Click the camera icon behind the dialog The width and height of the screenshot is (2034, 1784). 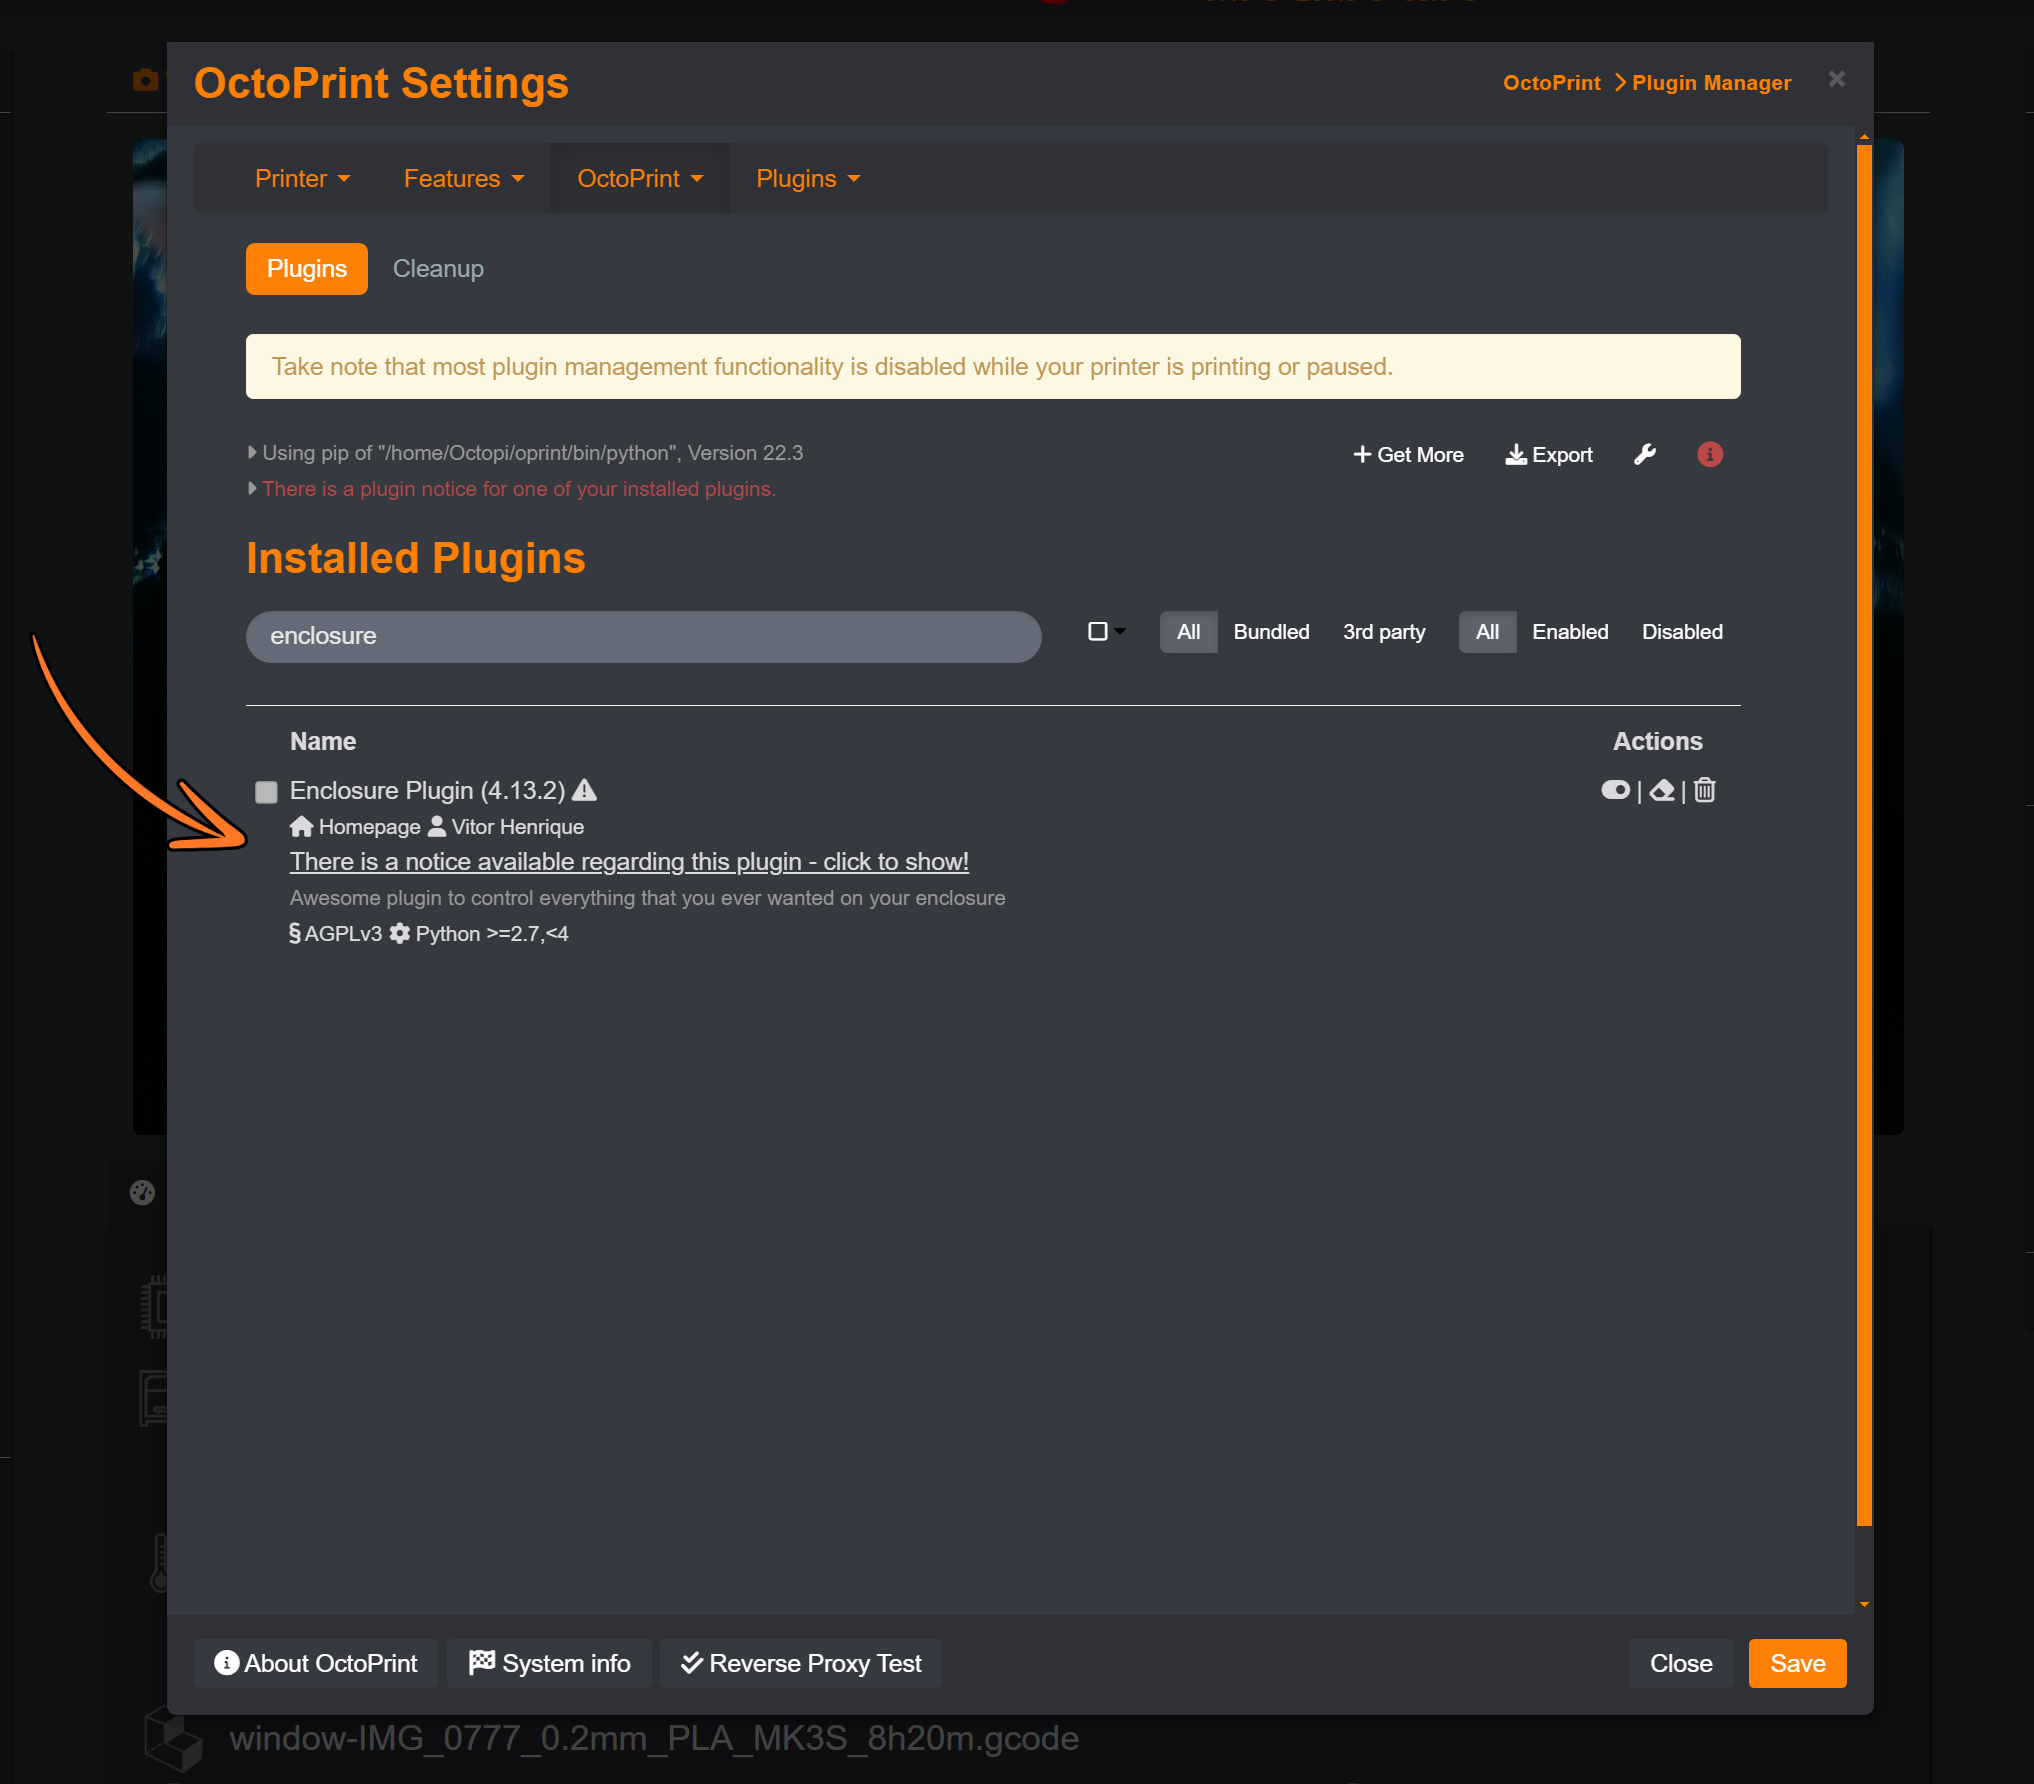[146, 80]
